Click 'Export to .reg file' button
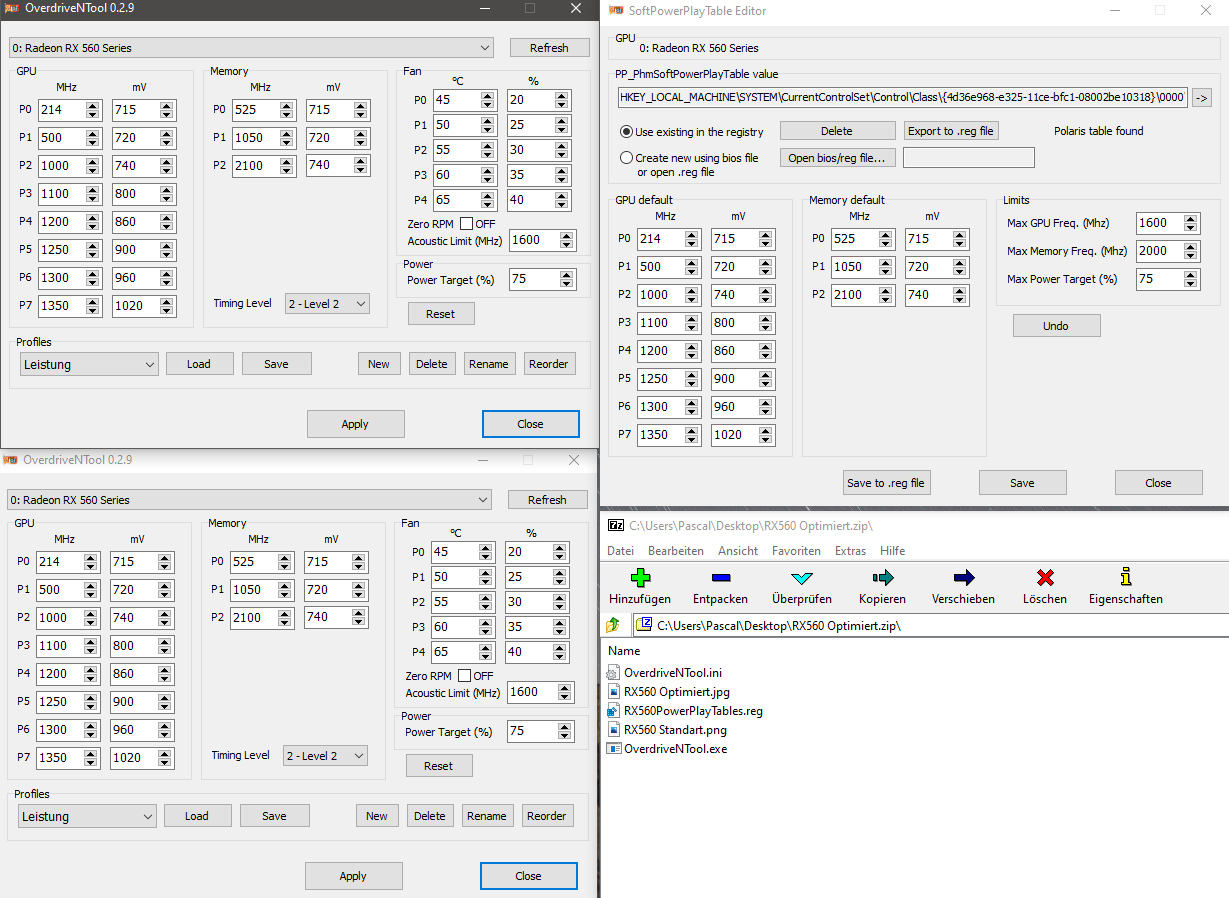The image size is (1229, 898). tap(951, 131)
